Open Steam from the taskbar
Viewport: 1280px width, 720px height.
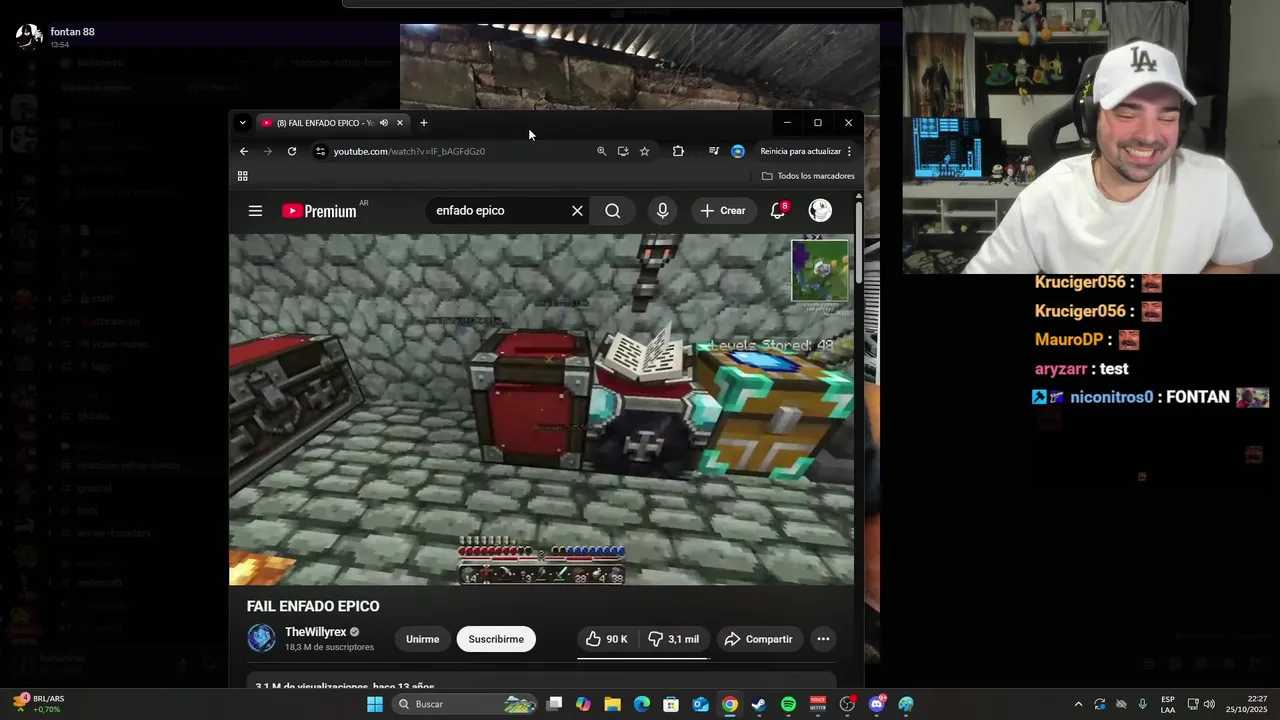tap(759, 704)
